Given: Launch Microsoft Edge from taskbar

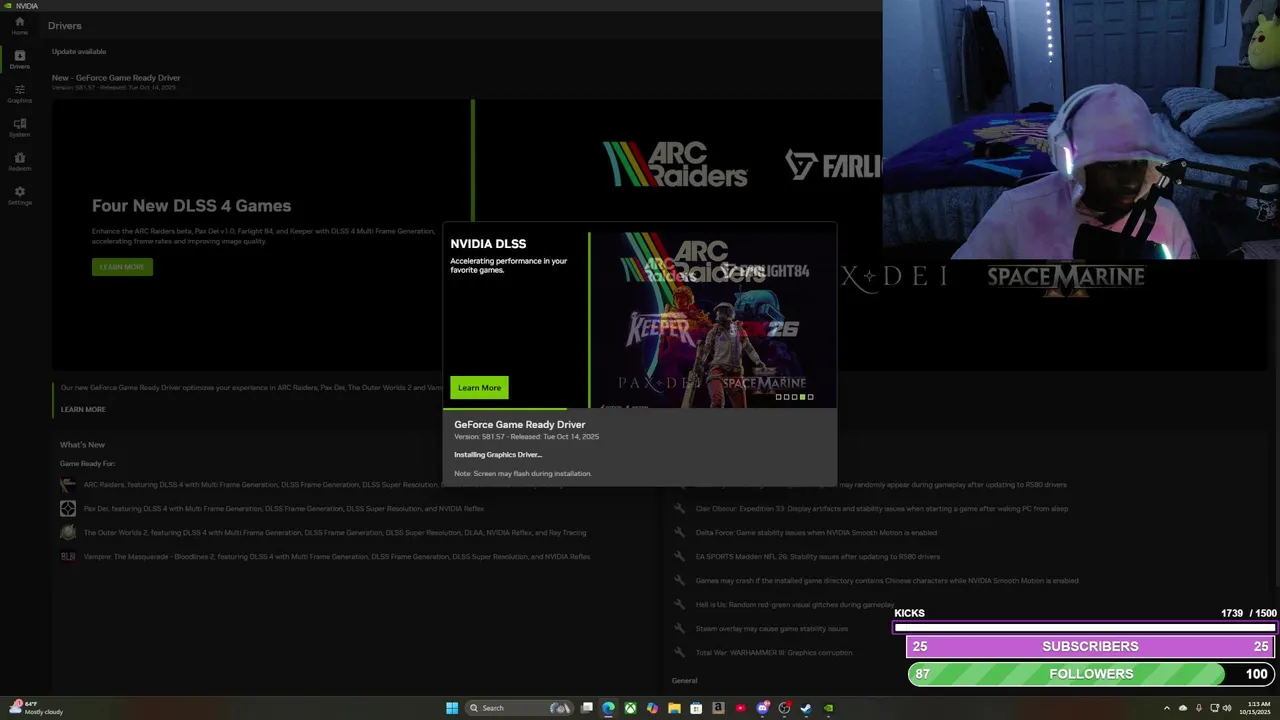Looking at the screenshot, I should click(608, 708).
